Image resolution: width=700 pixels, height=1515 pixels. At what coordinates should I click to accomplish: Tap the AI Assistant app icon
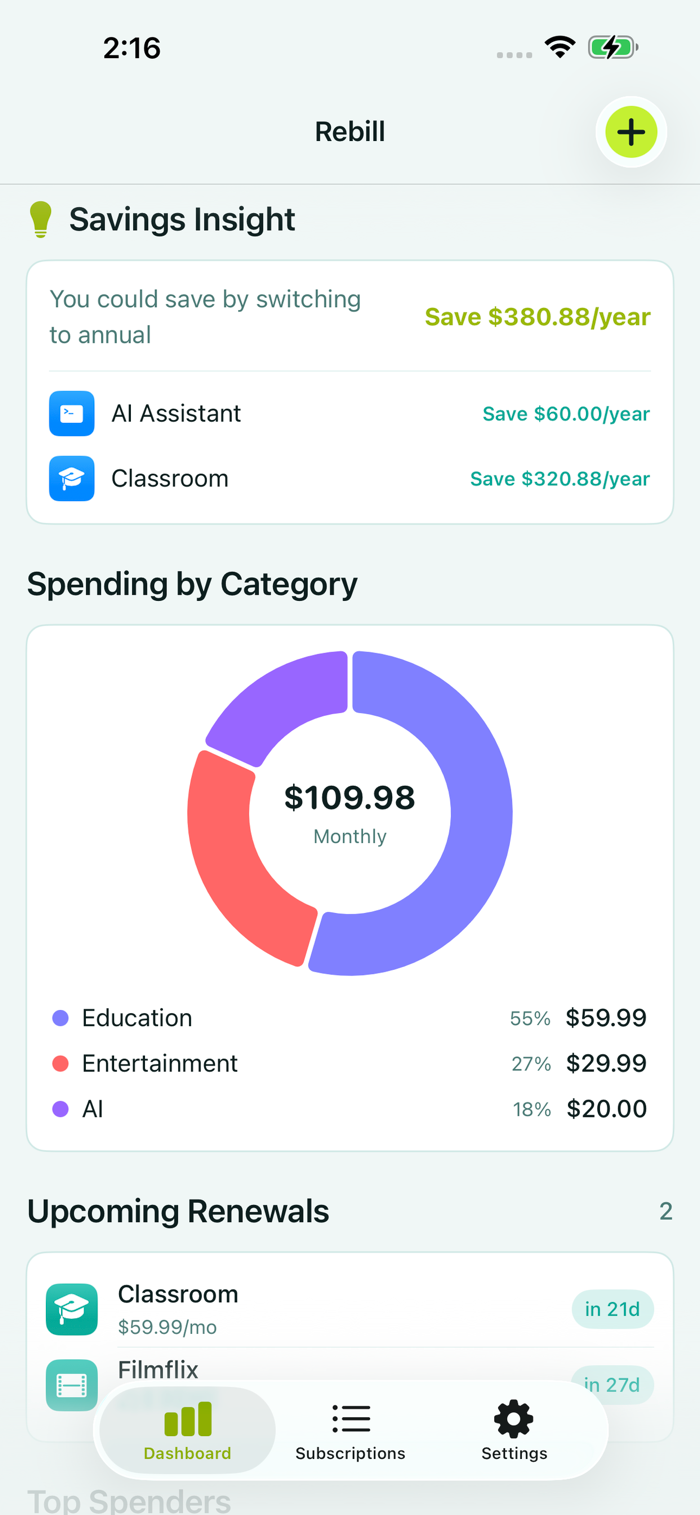pos(72,414)
